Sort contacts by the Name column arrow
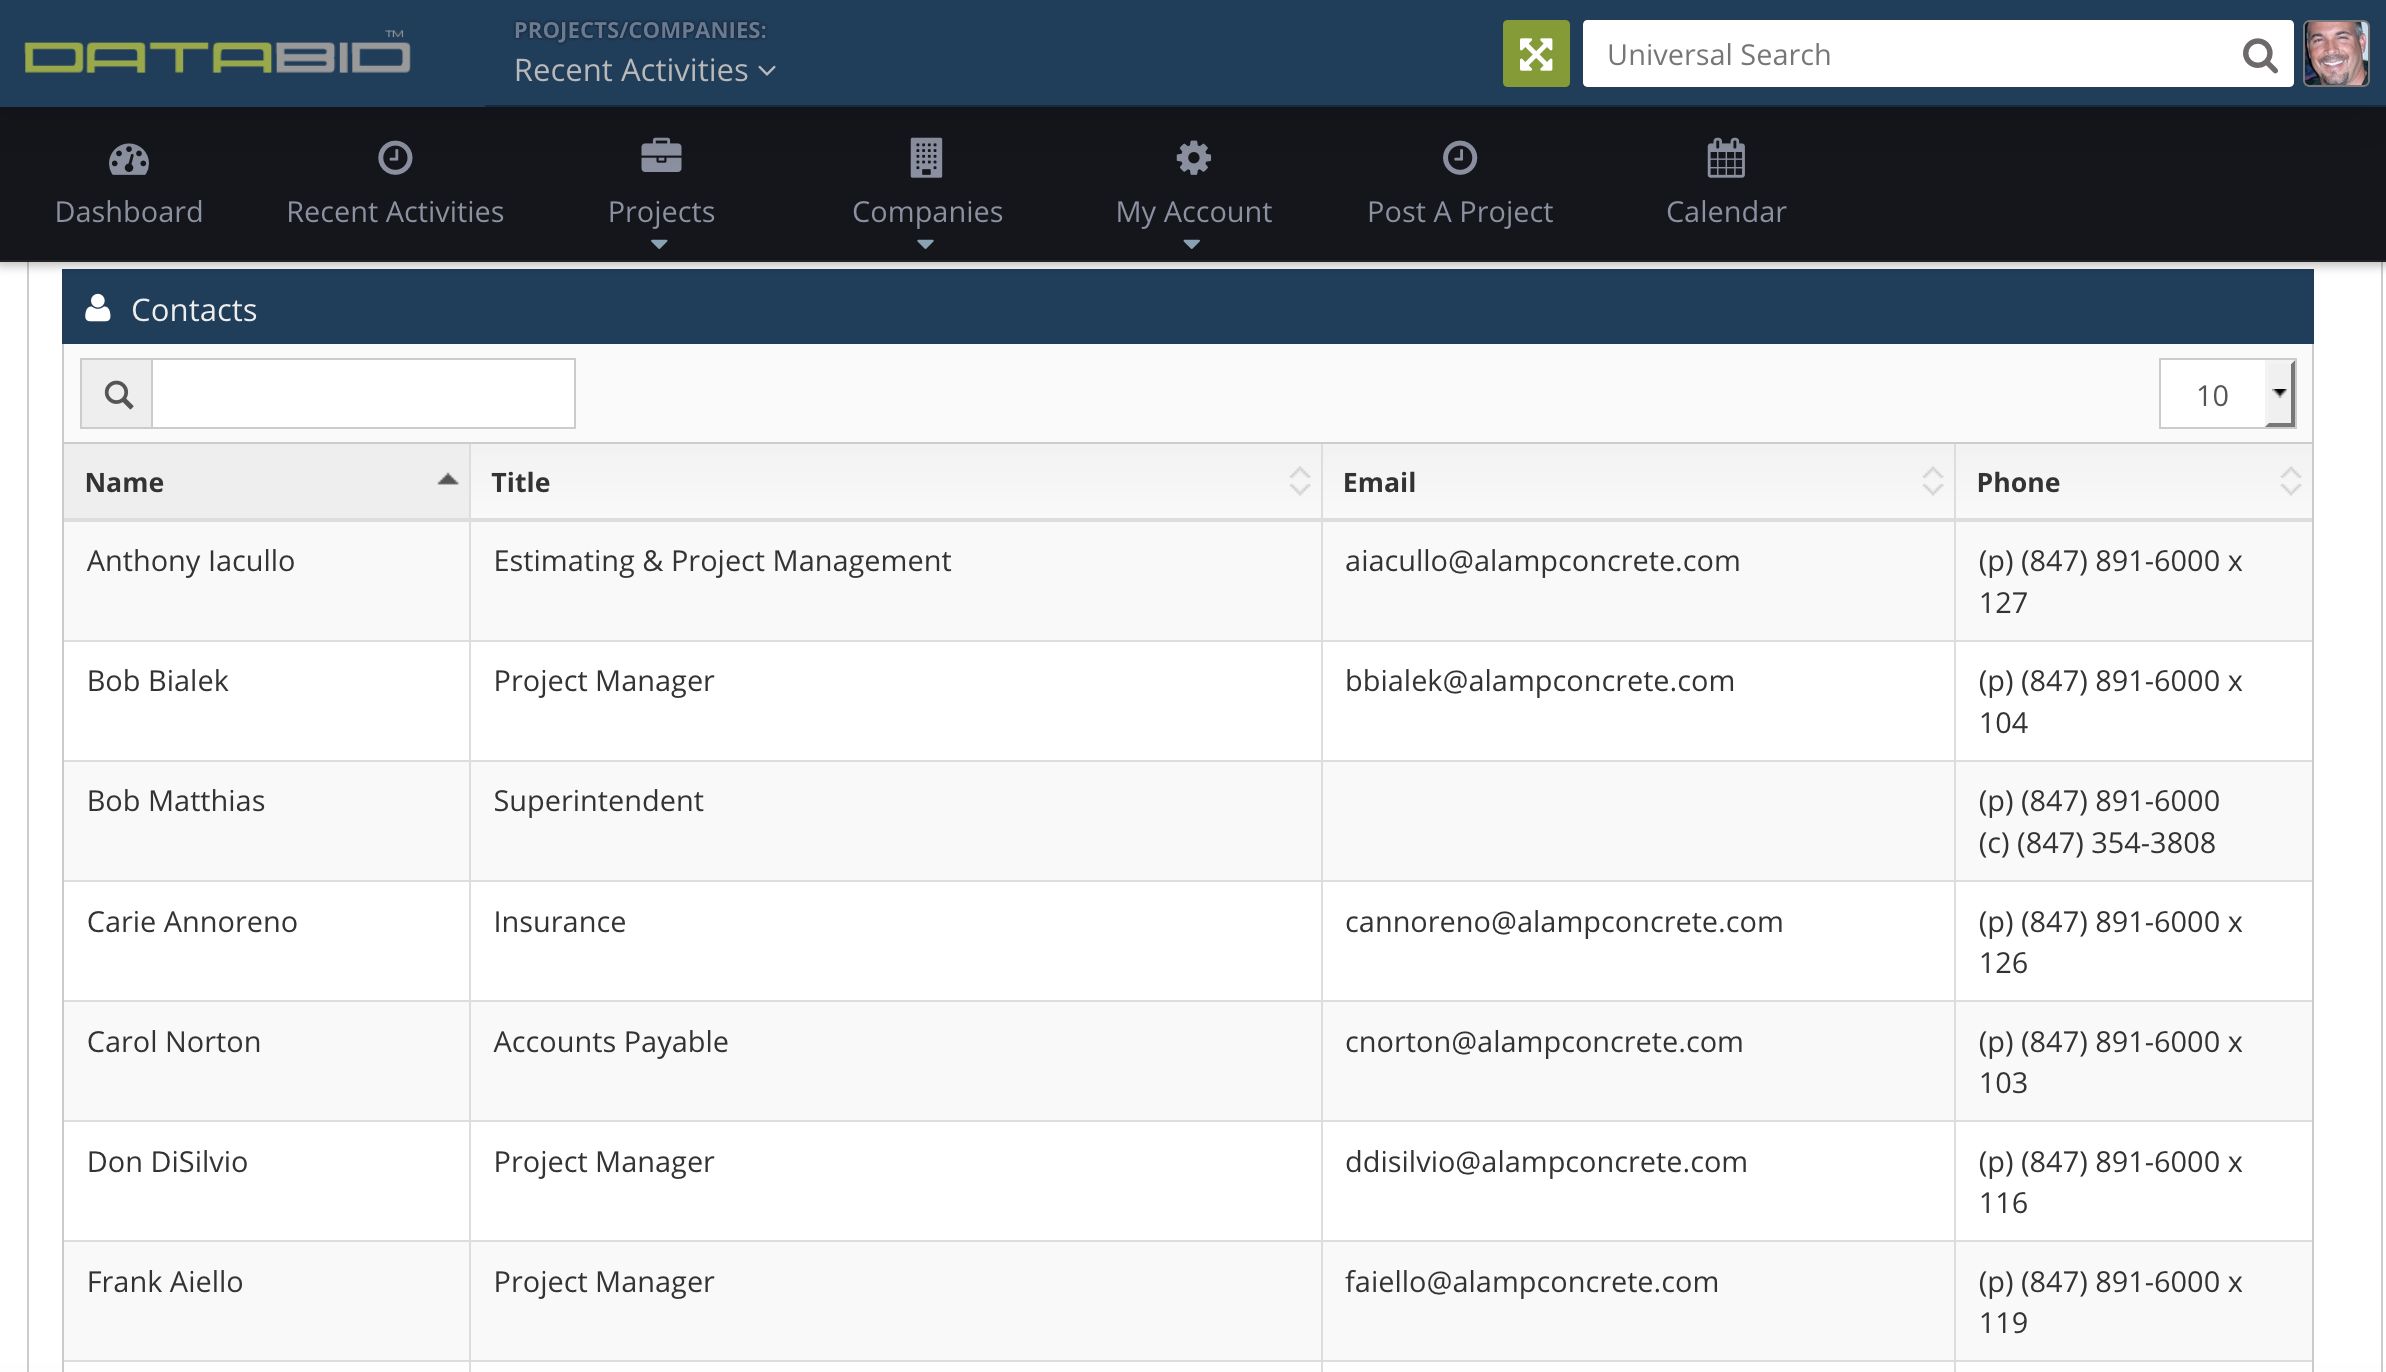Screen dimensions: 2386x1372 tap(447, 481)
